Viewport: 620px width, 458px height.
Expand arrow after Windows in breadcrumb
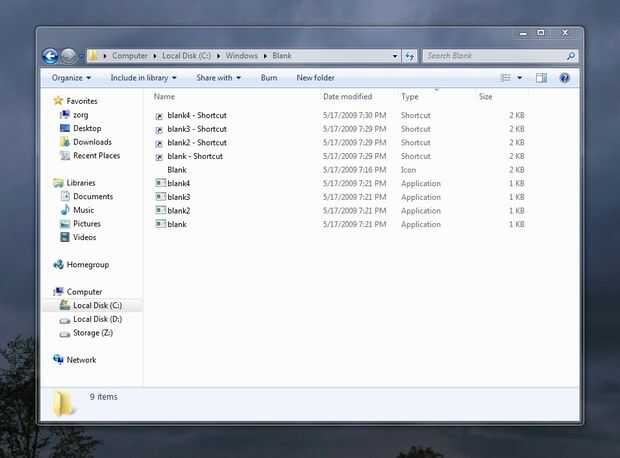265,56
